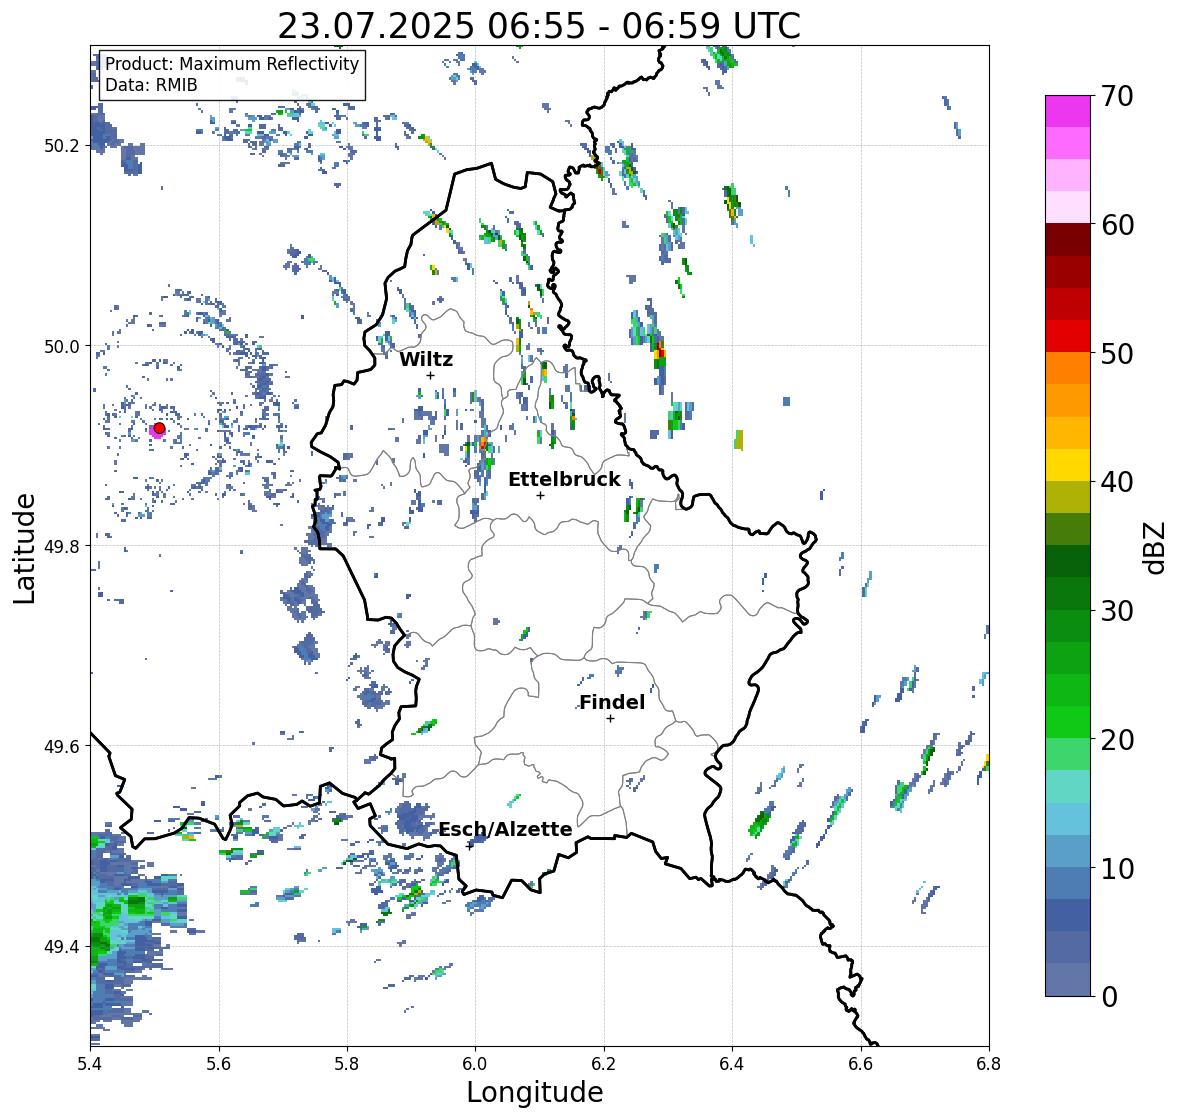
Task: Click the bright green colorbar segment just above 20
Action: (x=1068, y=722)
